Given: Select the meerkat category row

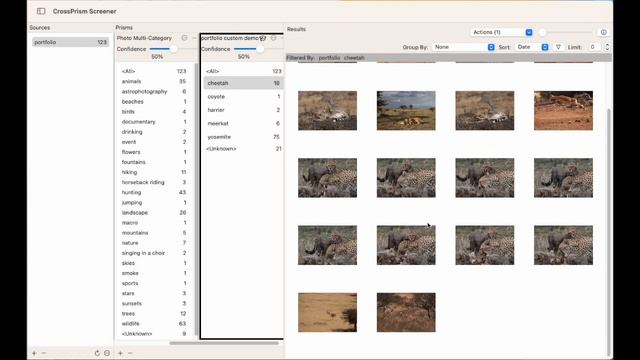Looking at the screenshot, I should 243,123.
